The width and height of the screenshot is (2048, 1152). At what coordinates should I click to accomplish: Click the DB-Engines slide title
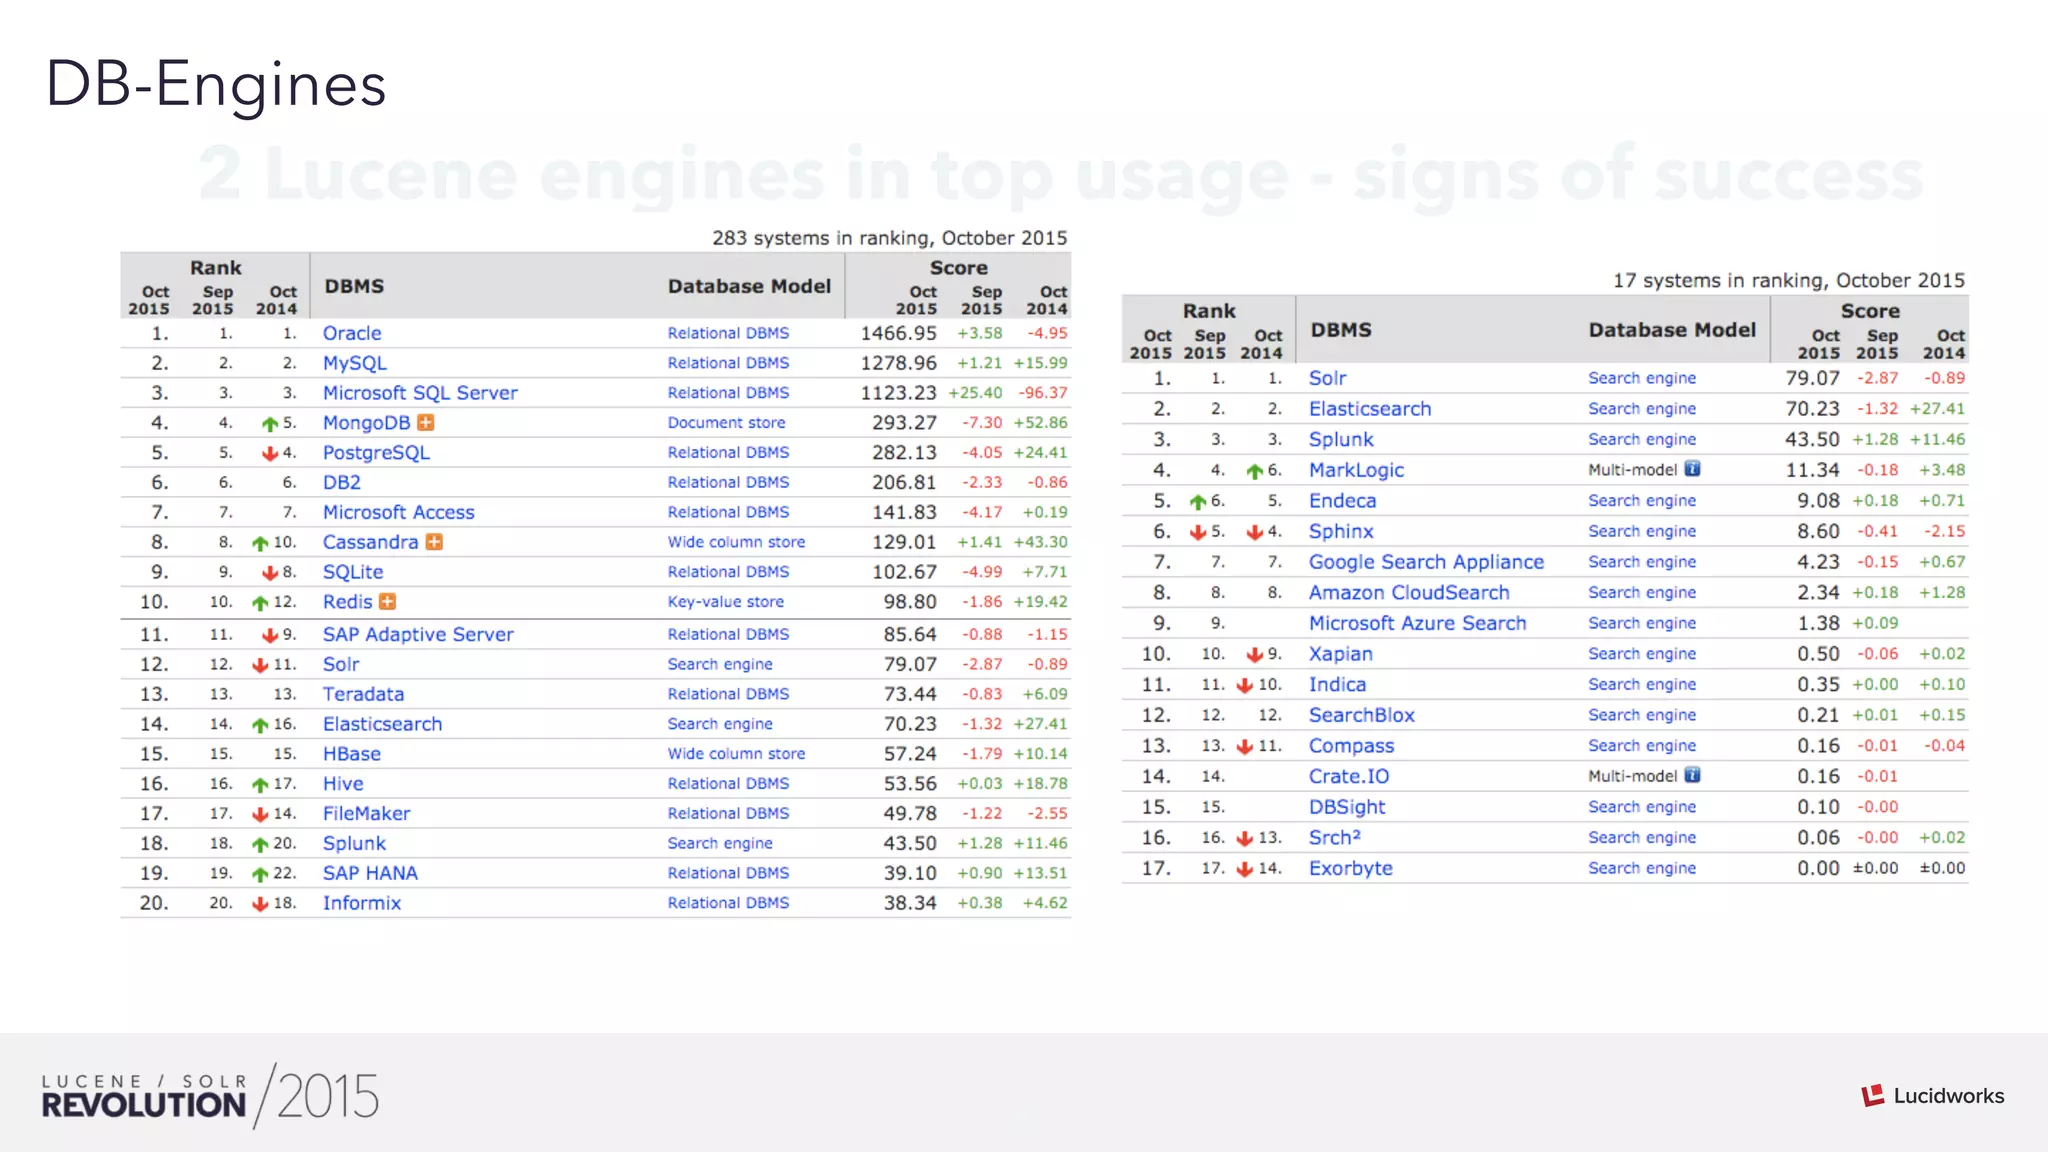pyautogui.click(x=216, y=84)
